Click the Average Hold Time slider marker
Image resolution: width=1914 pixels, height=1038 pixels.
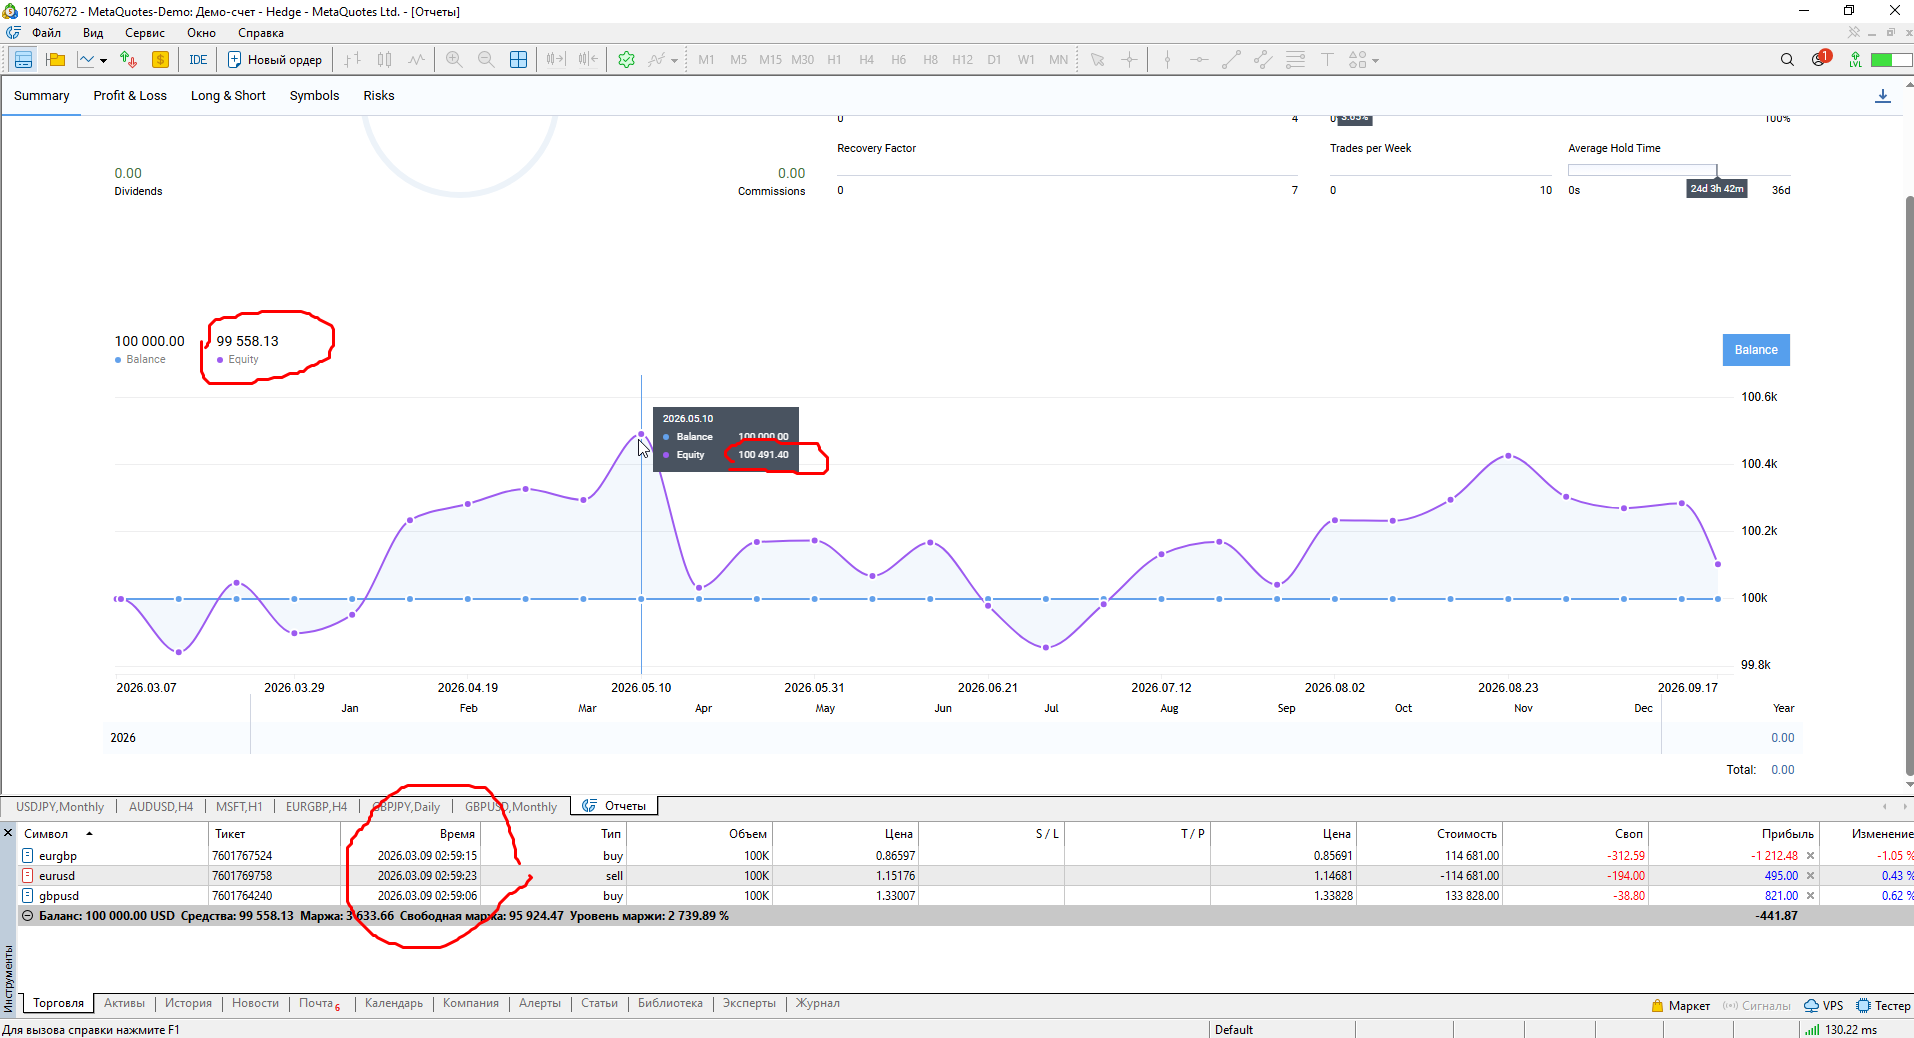pos(1716,171)
